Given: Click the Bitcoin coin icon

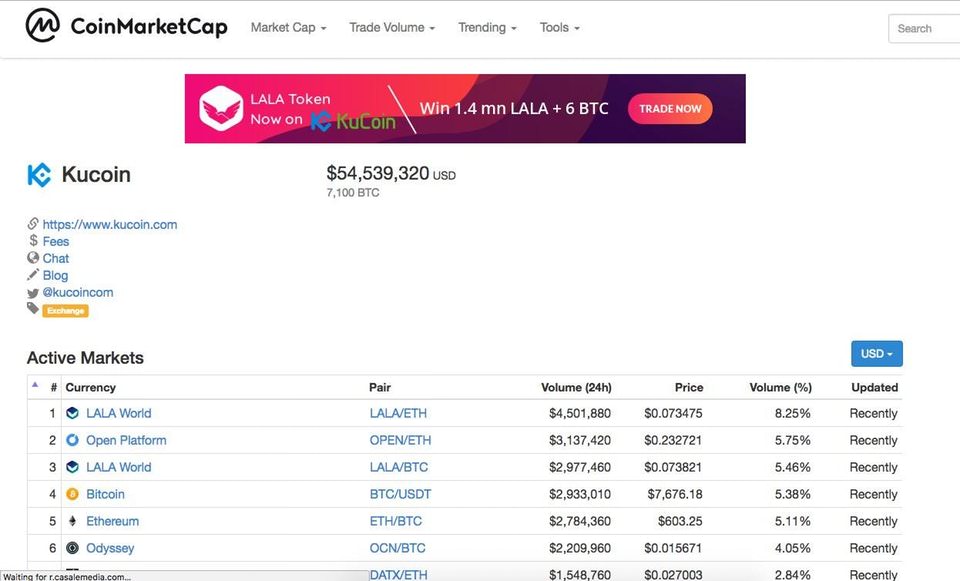Looking at the screenshot, I should click(x=72, y=494).
